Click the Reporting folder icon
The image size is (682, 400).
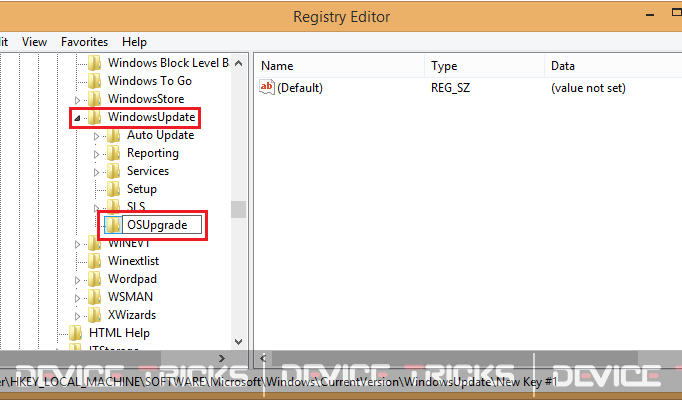(x=114, y=153)
